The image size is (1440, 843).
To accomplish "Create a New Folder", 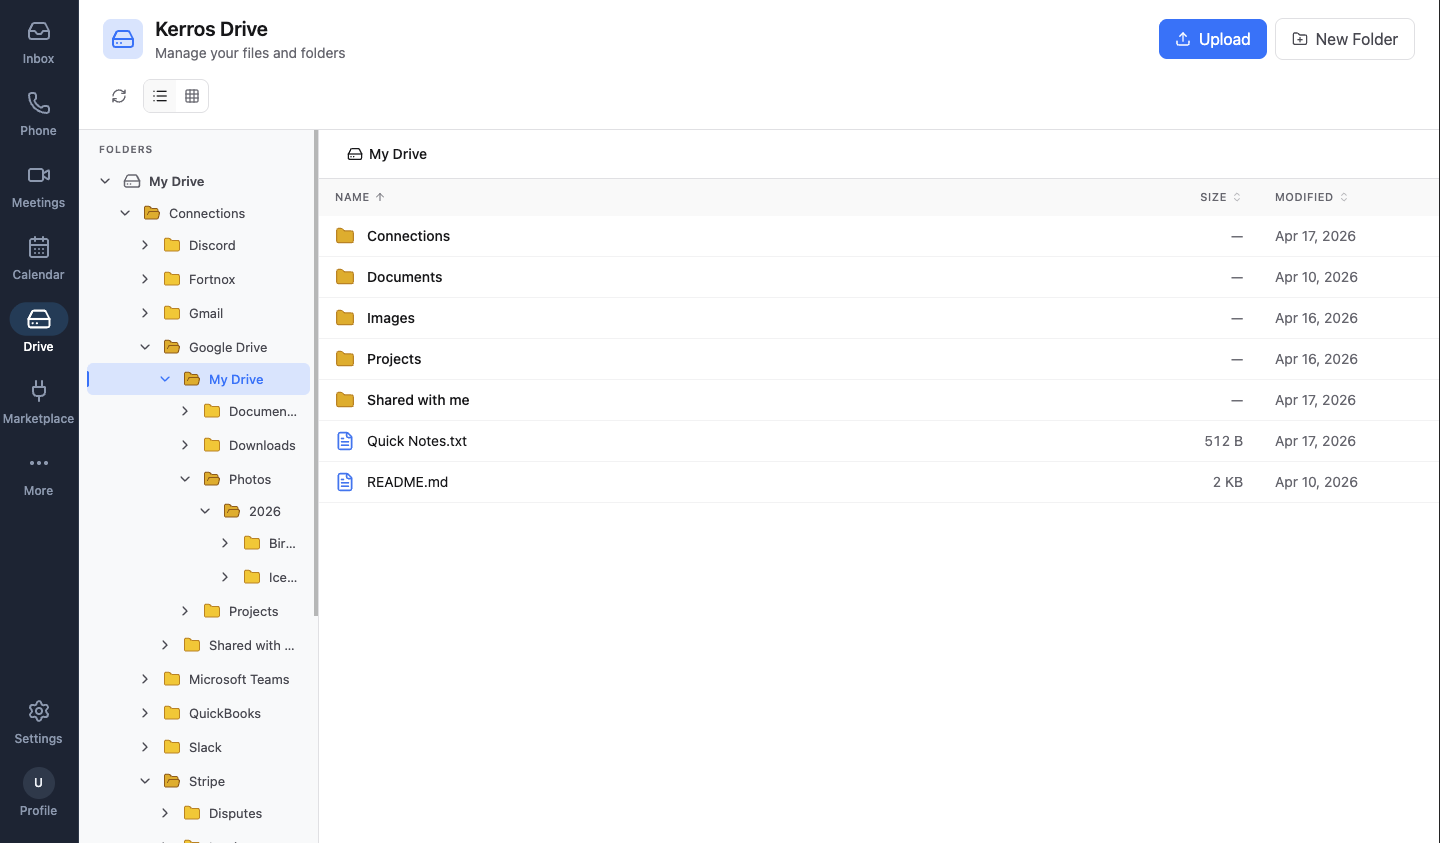I will pyautogui.click(x=1344, y=39).
